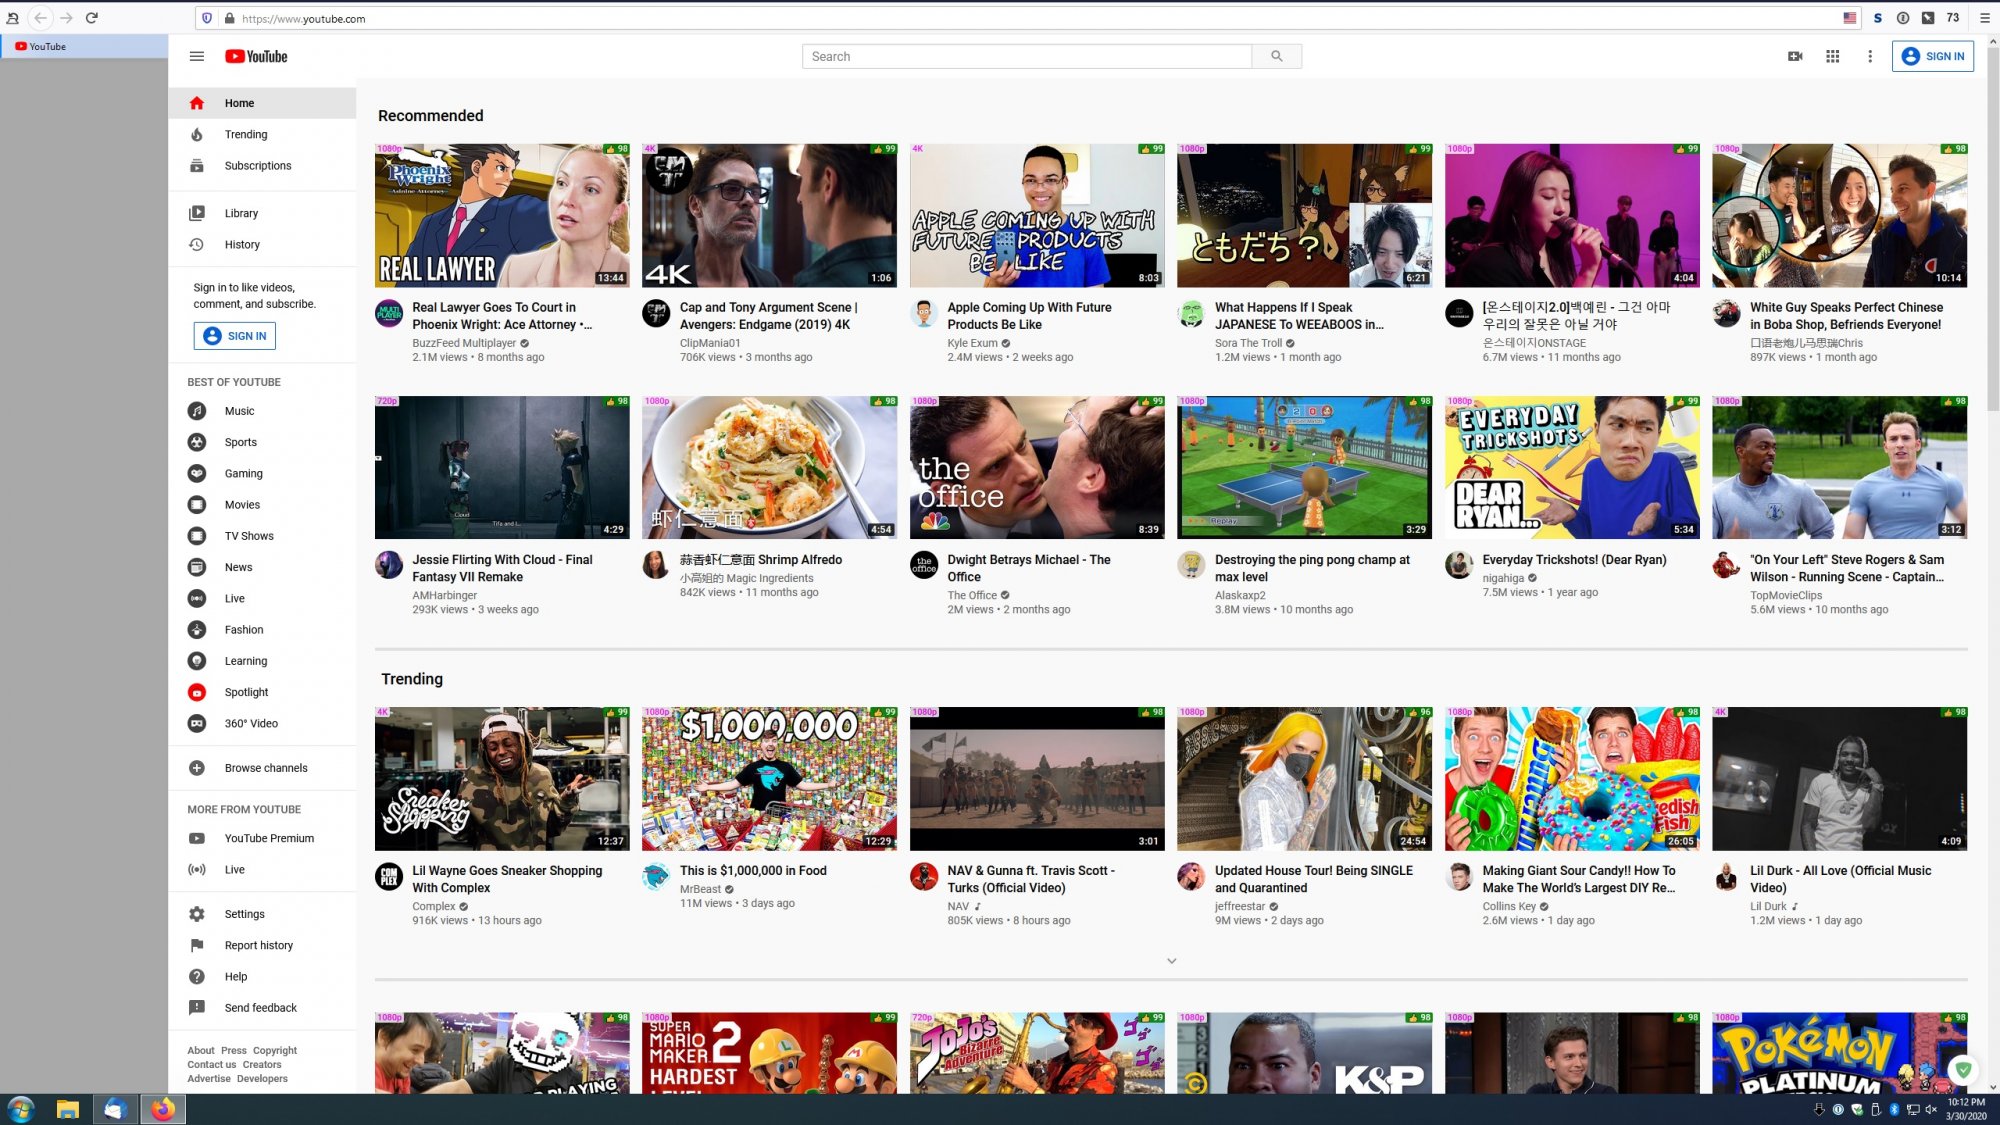Open the three-dot settings menu

(x=1870, y=57)
